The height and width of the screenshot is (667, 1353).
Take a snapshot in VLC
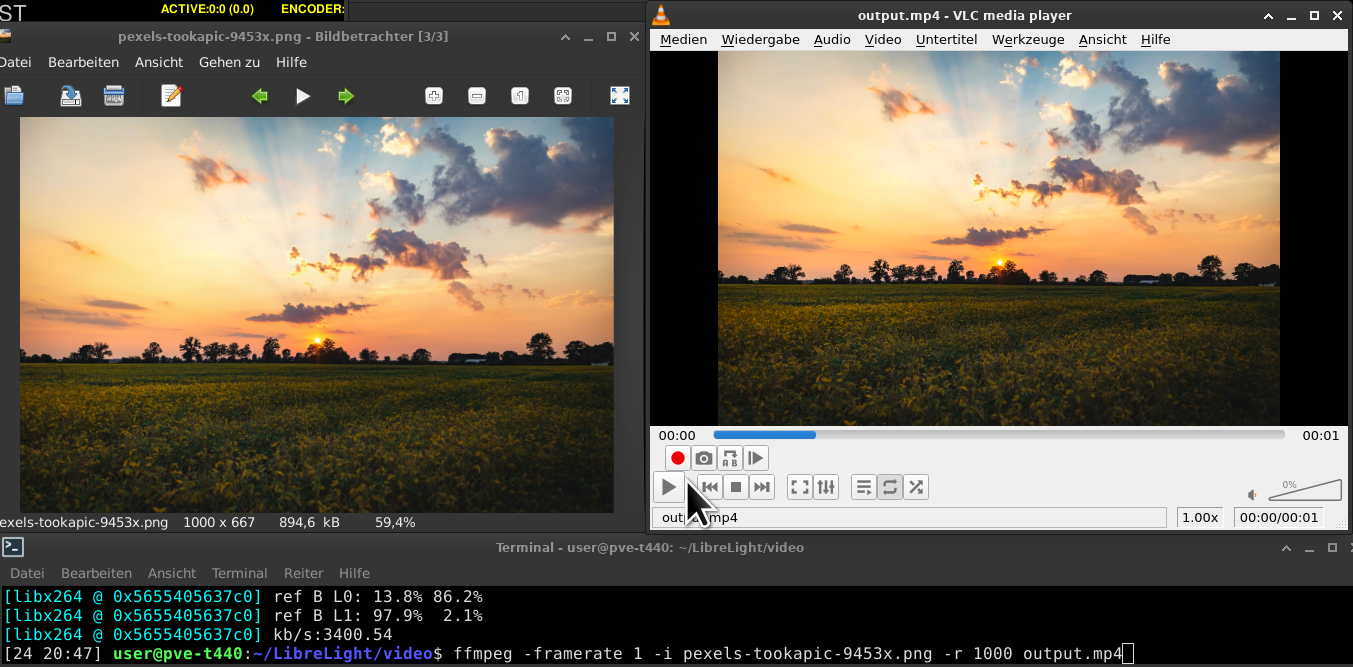704,458
